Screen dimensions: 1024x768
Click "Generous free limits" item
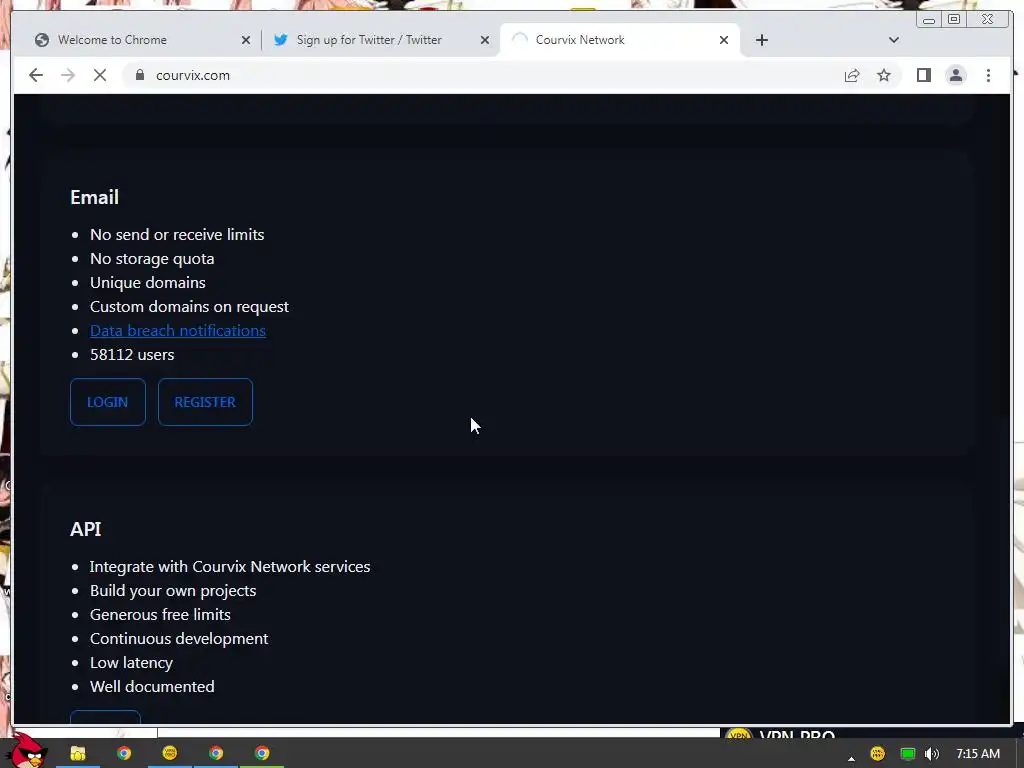160,615
